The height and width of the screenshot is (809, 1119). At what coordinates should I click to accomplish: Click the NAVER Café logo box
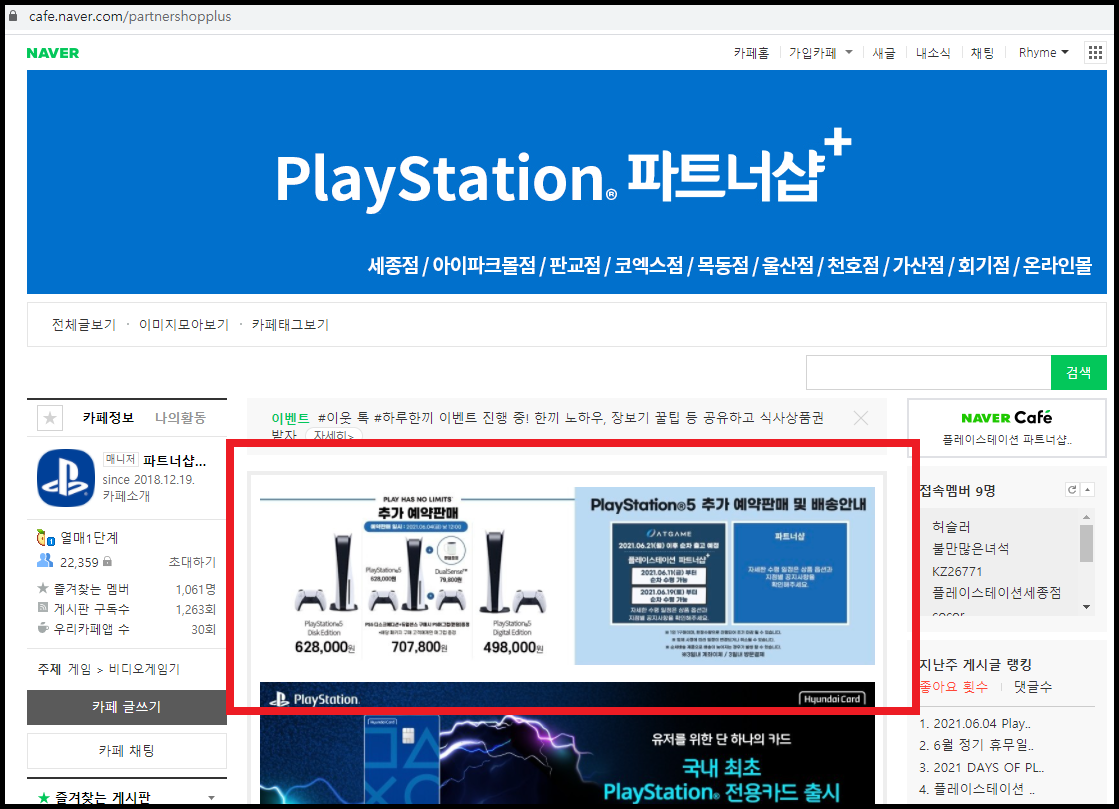[1006, 427]
